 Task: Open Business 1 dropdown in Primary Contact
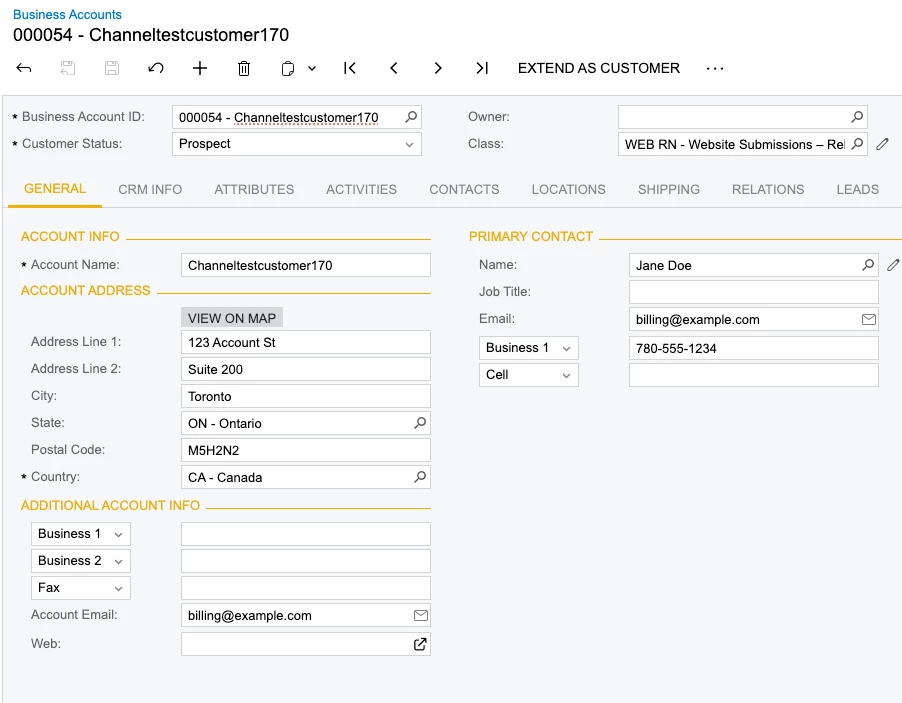529,348
